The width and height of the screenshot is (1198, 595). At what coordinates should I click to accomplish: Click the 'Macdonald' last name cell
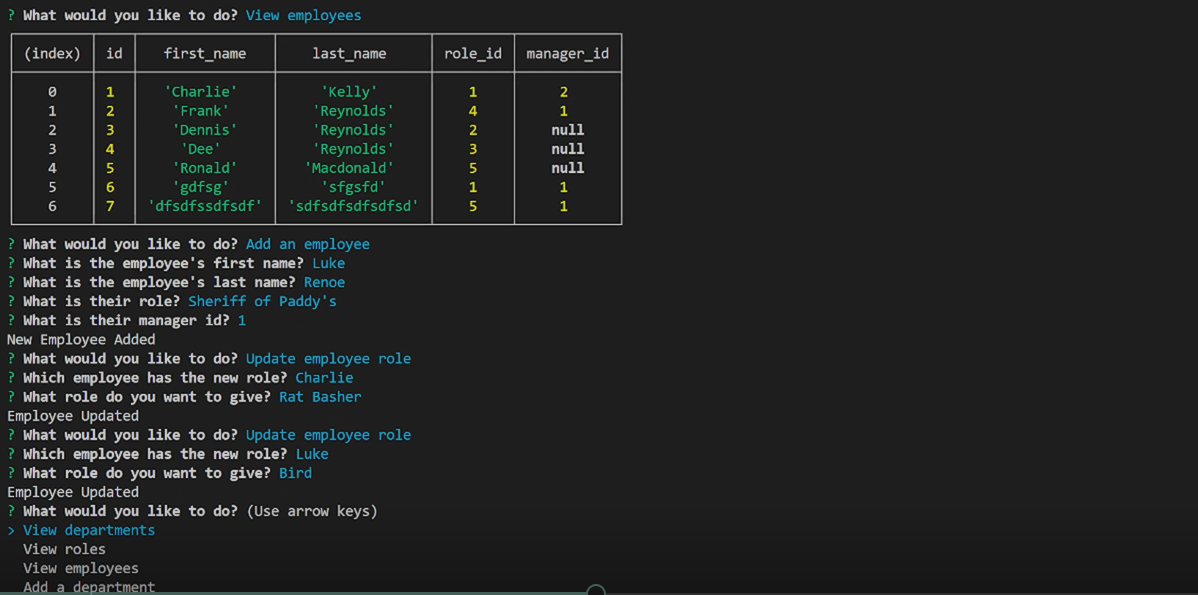coord(349,168)
